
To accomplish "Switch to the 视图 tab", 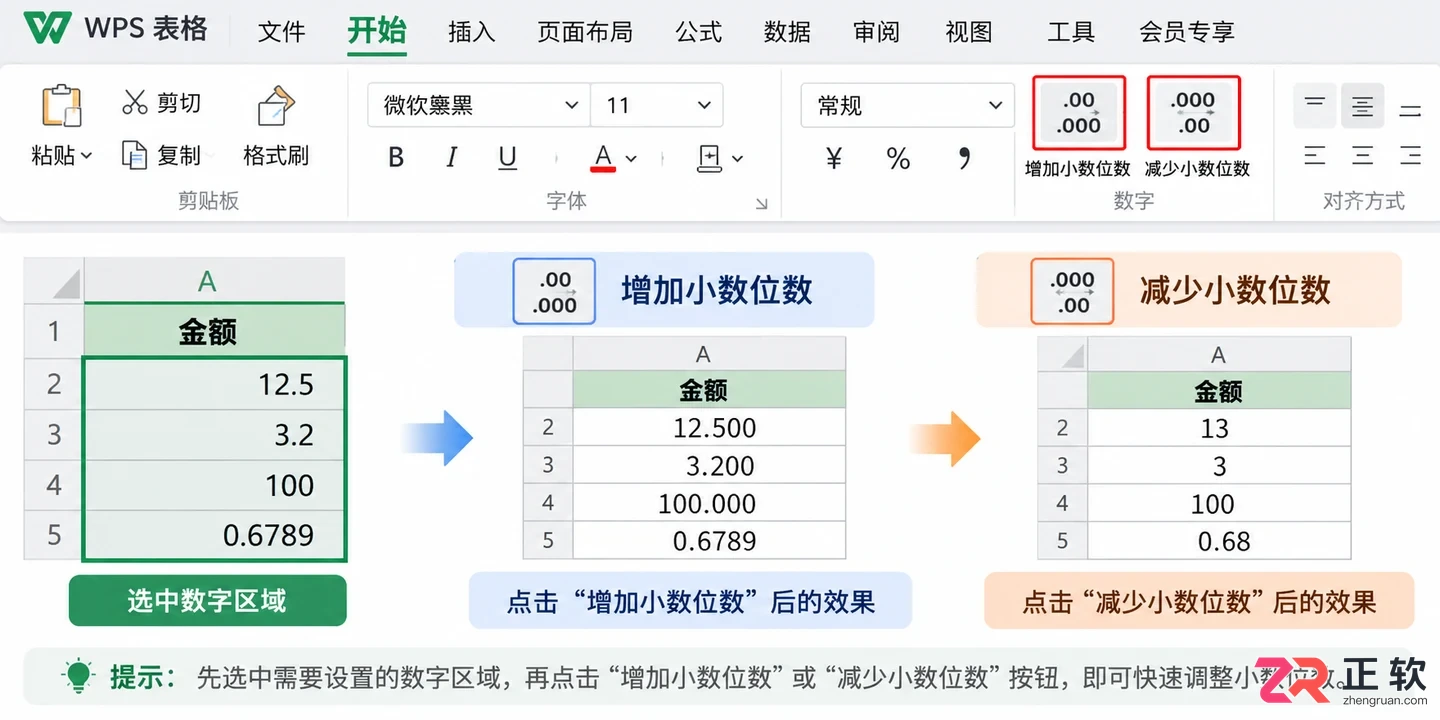I will pyautogui.click(x=969, y=32).
